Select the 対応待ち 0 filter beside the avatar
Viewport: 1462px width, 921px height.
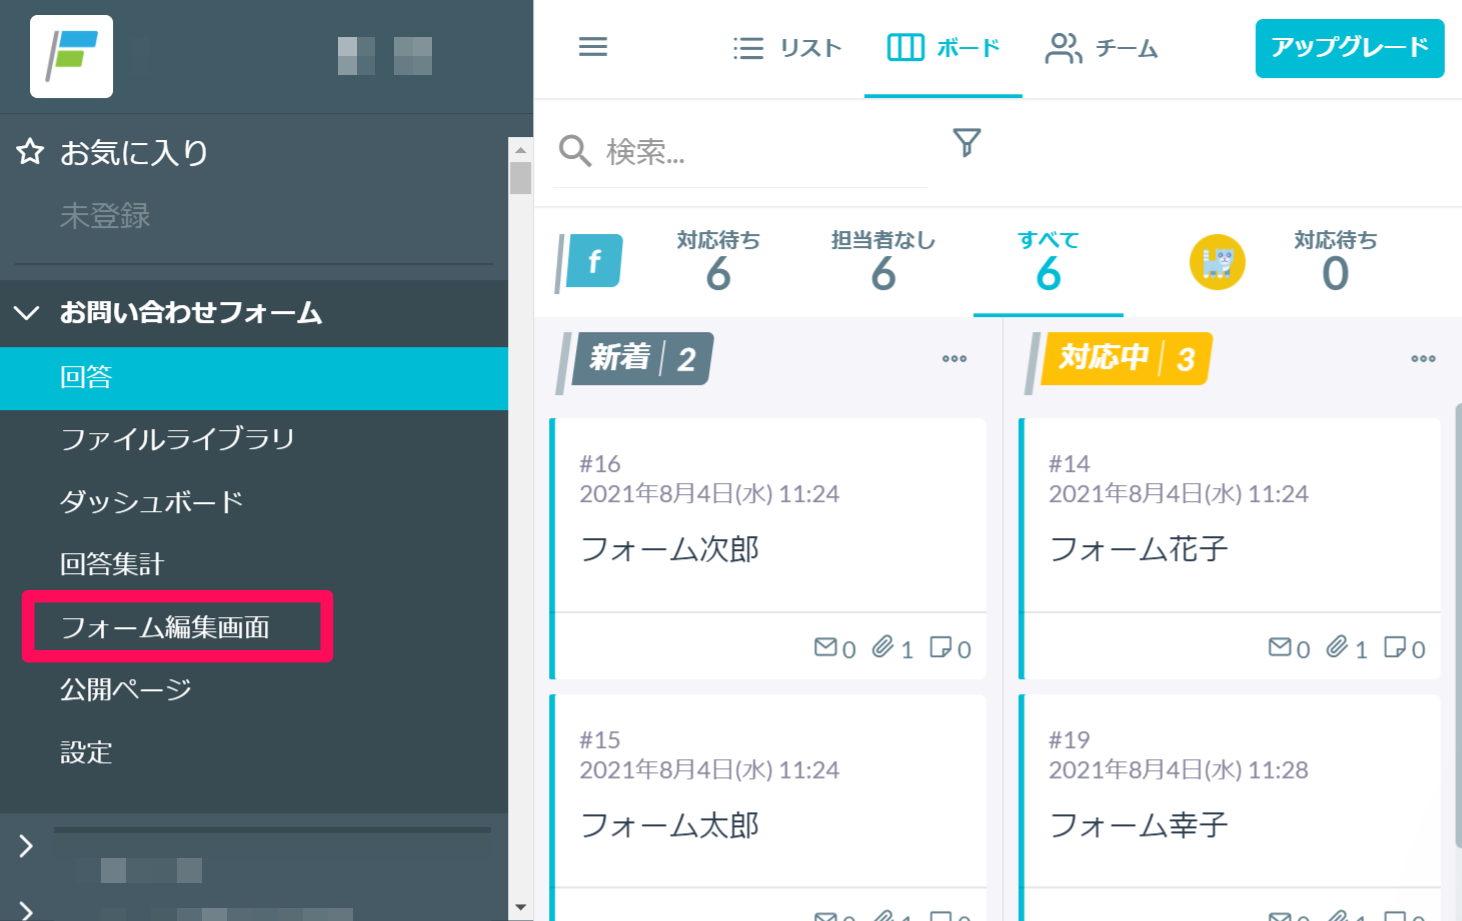pos(1335,262)
